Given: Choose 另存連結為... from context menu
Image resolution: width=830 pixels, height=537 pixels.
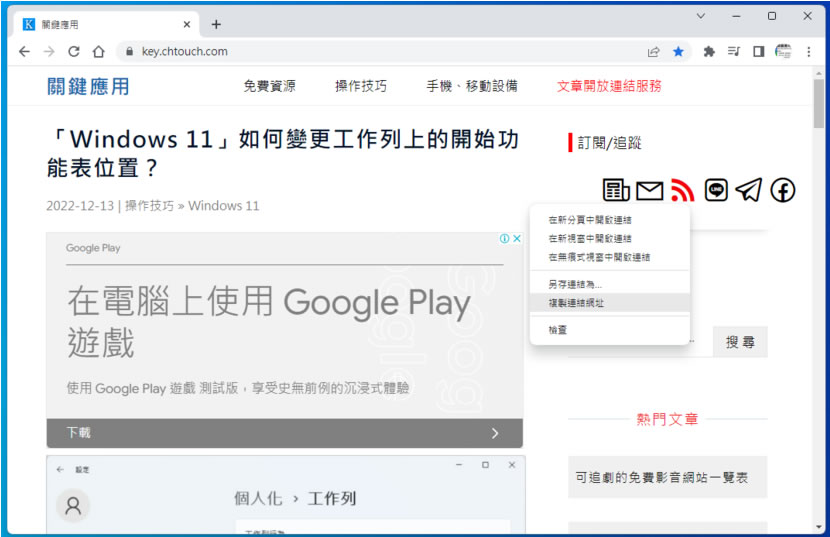Looking at the screenshot, I should [x=610, y=284].
